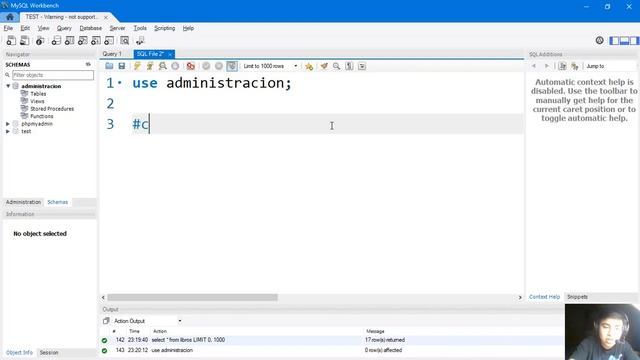Commit transaction checkmark icon
This screenshot has height=360, width=640.
pos(206,66)
